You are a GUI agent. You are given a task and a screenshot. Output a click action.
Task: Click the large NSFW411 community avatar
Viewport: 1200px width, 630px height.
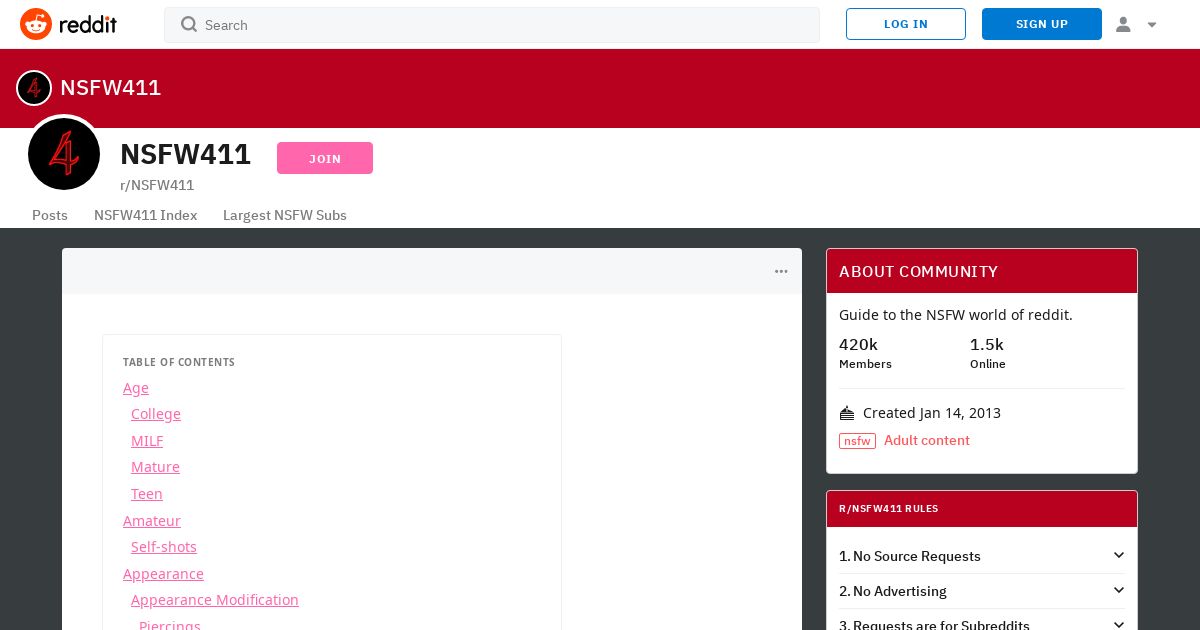[x=64, y=154]
